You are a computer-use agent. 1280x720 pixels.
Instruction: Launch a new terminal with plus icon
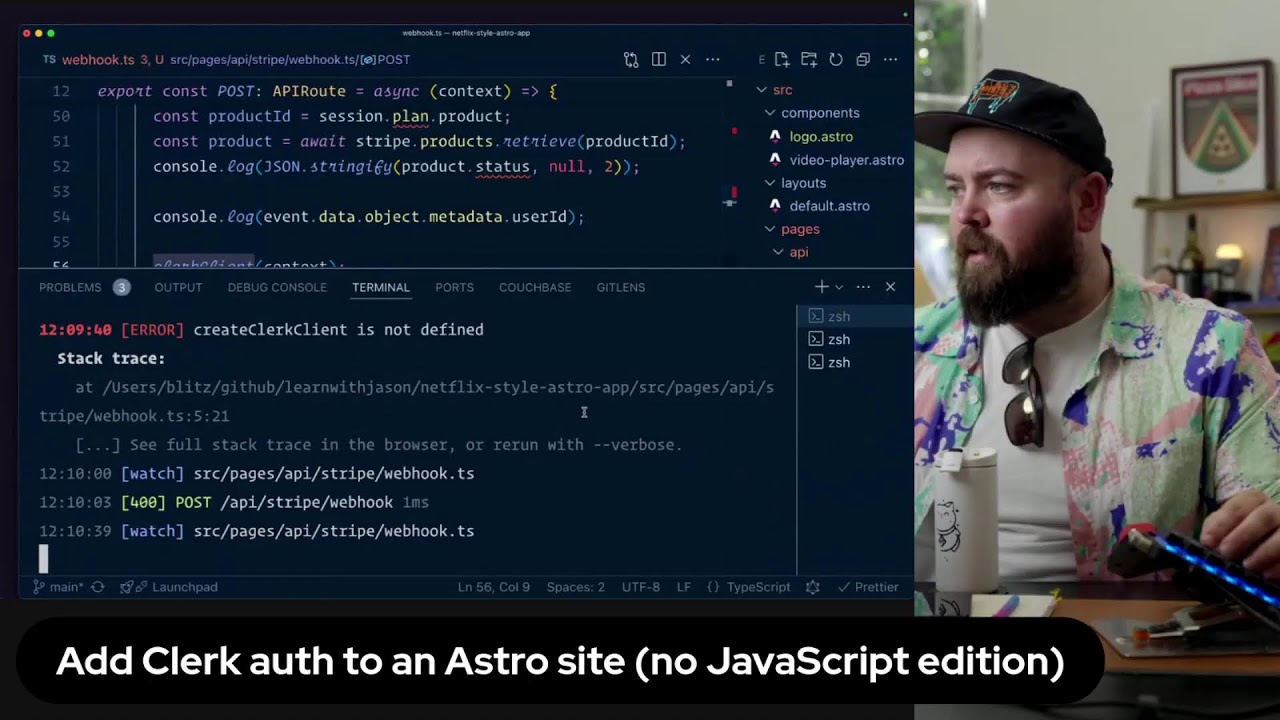pos(821,287)
